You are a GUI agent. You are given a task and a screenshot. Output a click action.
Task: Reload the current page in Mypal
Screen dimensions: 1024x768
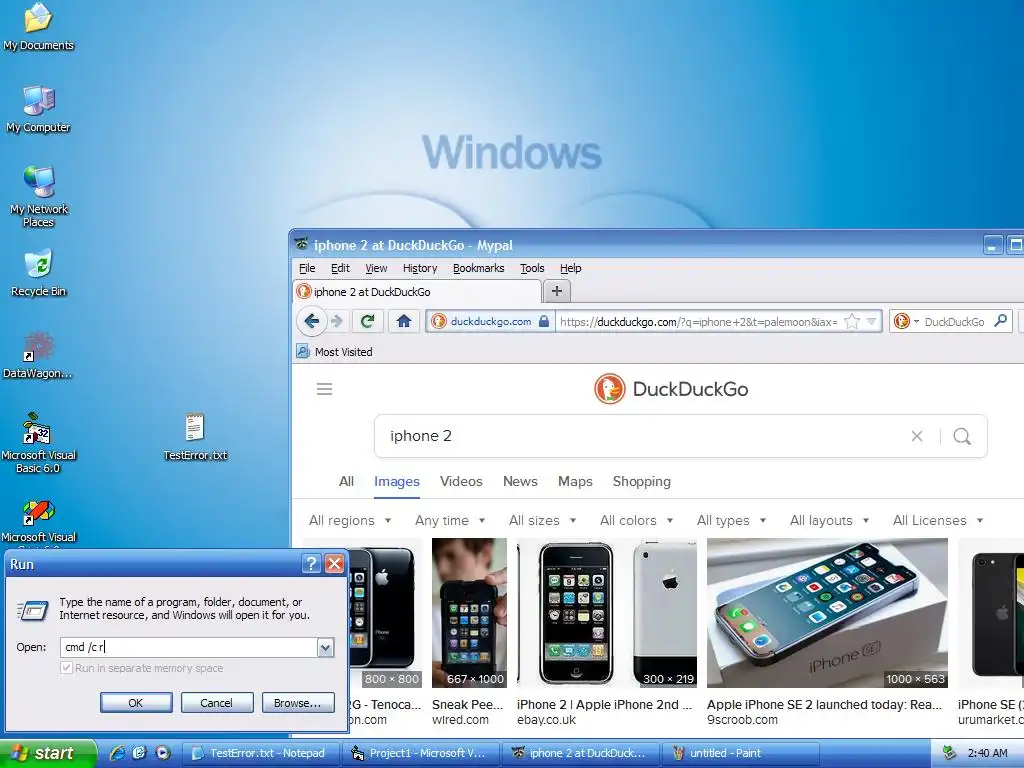coord(368,321)
